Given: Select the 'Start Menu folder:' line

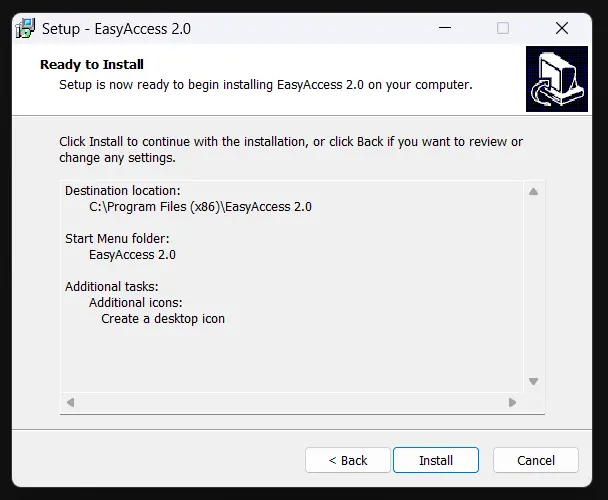Looking at the screenshot, I should click(x=117, y=239).
